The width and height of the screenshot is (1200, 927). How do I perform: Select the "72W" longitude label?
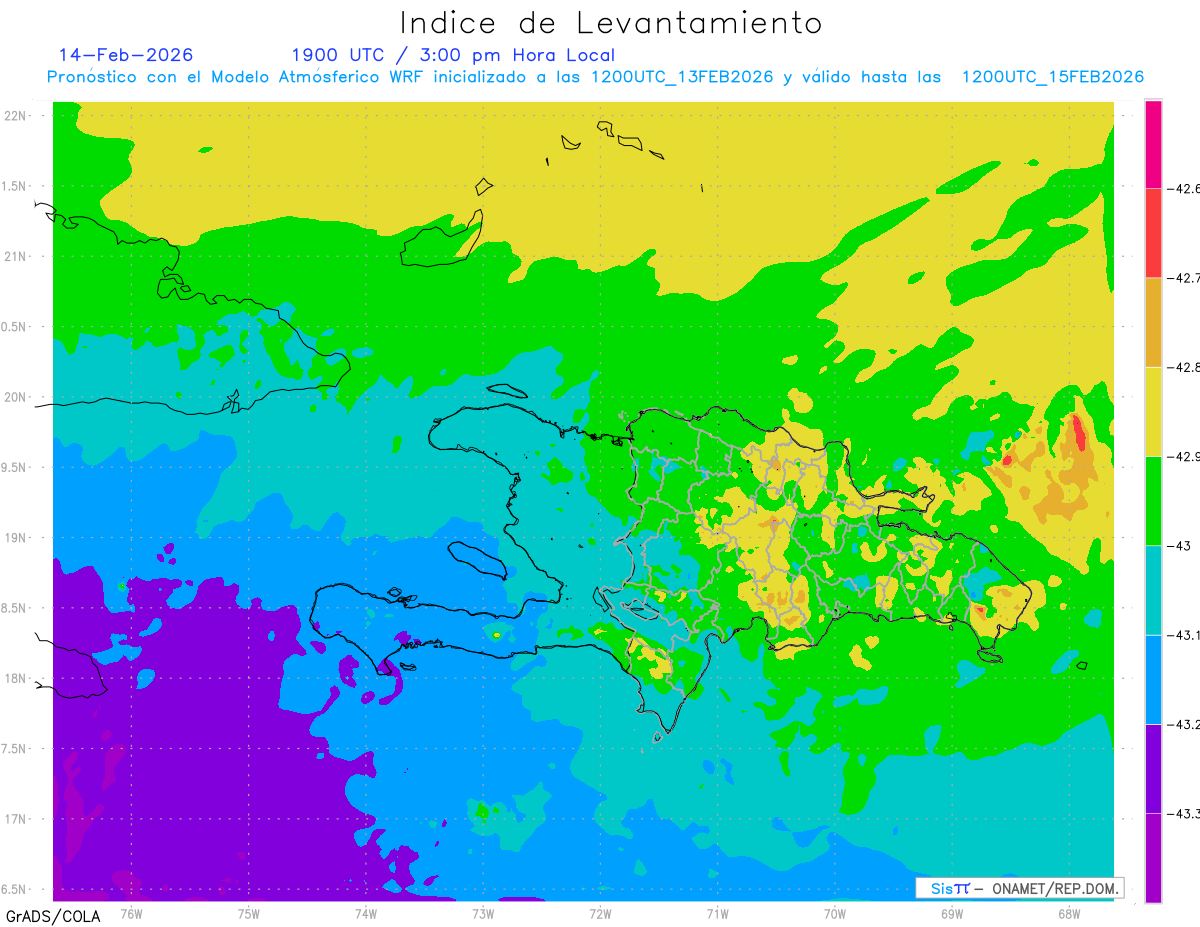pyautogui.click(x=600, y=914)
